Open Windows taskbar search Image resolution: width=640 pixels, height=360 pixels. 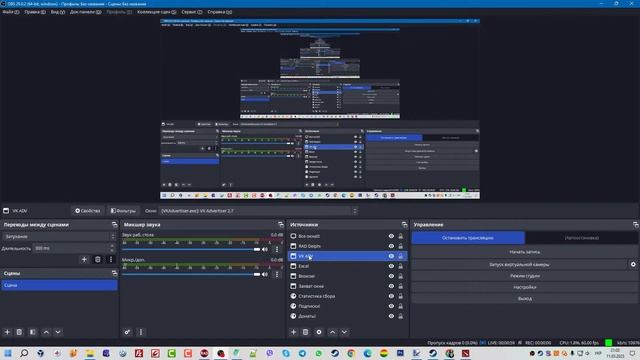24,353
